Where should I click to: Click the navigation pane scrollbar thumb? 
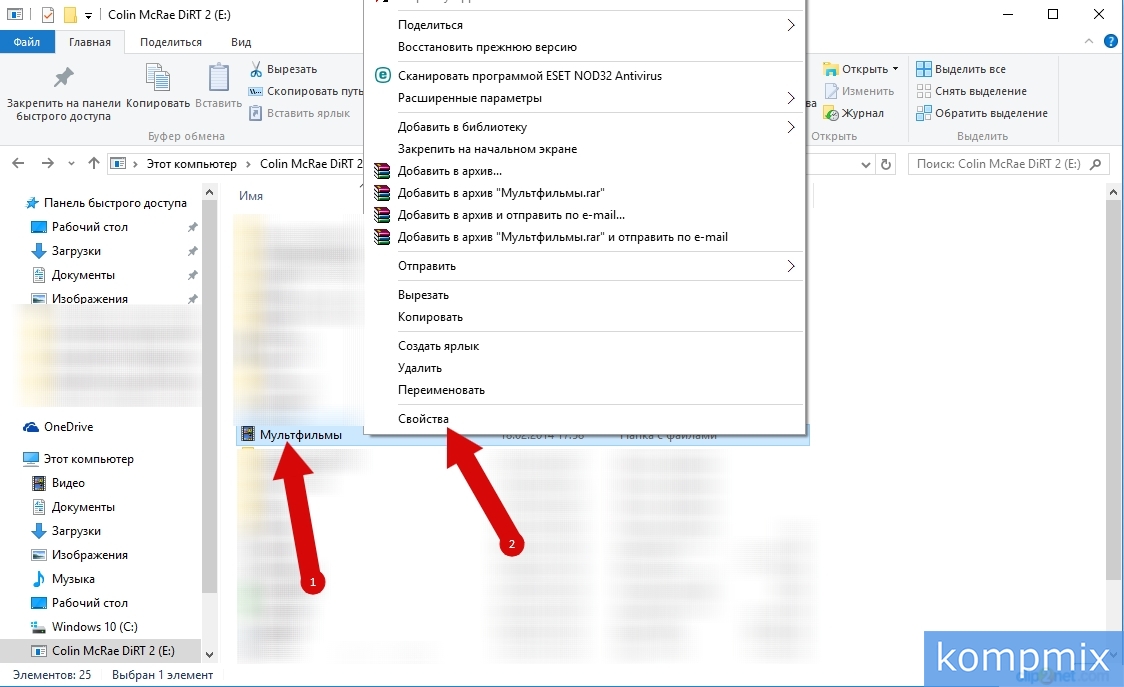coord(209,397)
